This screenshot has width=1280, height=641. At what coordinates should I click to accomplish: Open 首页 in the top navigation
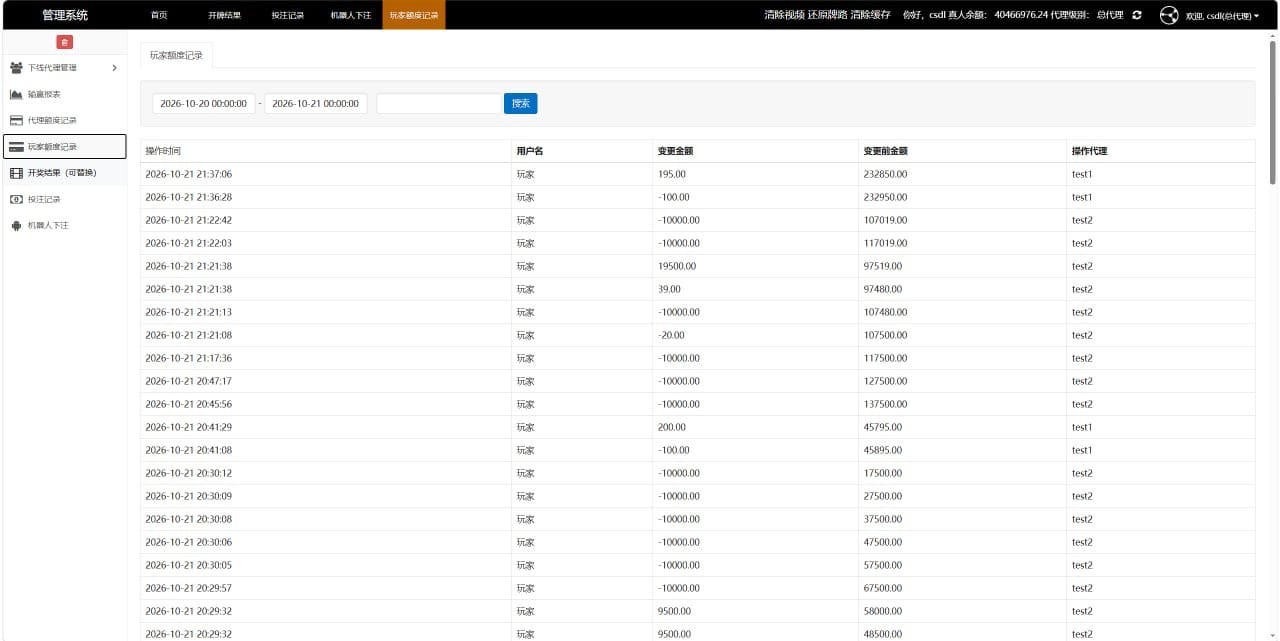pos(159,15)
